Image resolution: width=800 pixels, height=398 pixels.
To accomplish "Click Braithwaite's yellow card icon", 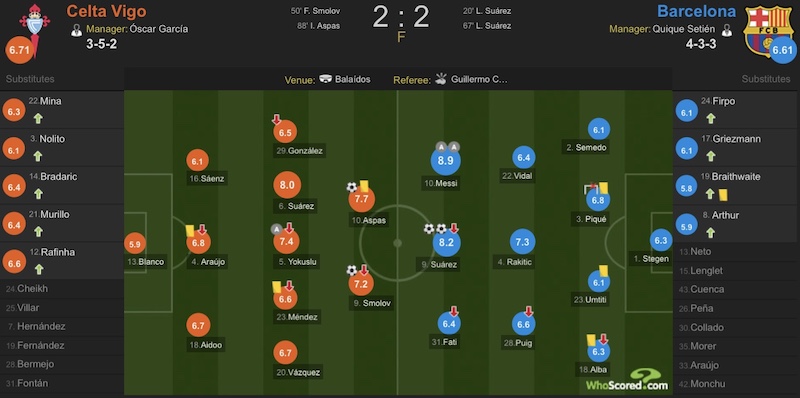I will pos(723,194).
